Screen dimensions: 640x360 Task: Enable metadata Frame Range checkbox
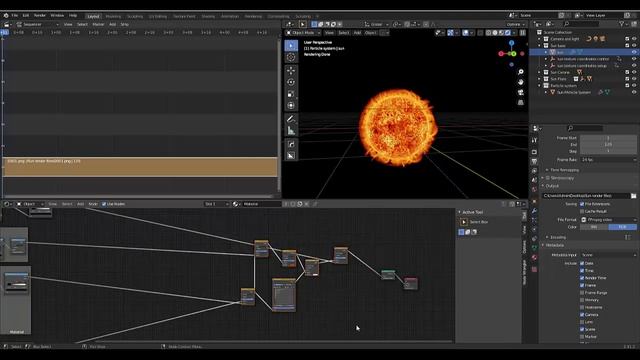pos(582,293)
